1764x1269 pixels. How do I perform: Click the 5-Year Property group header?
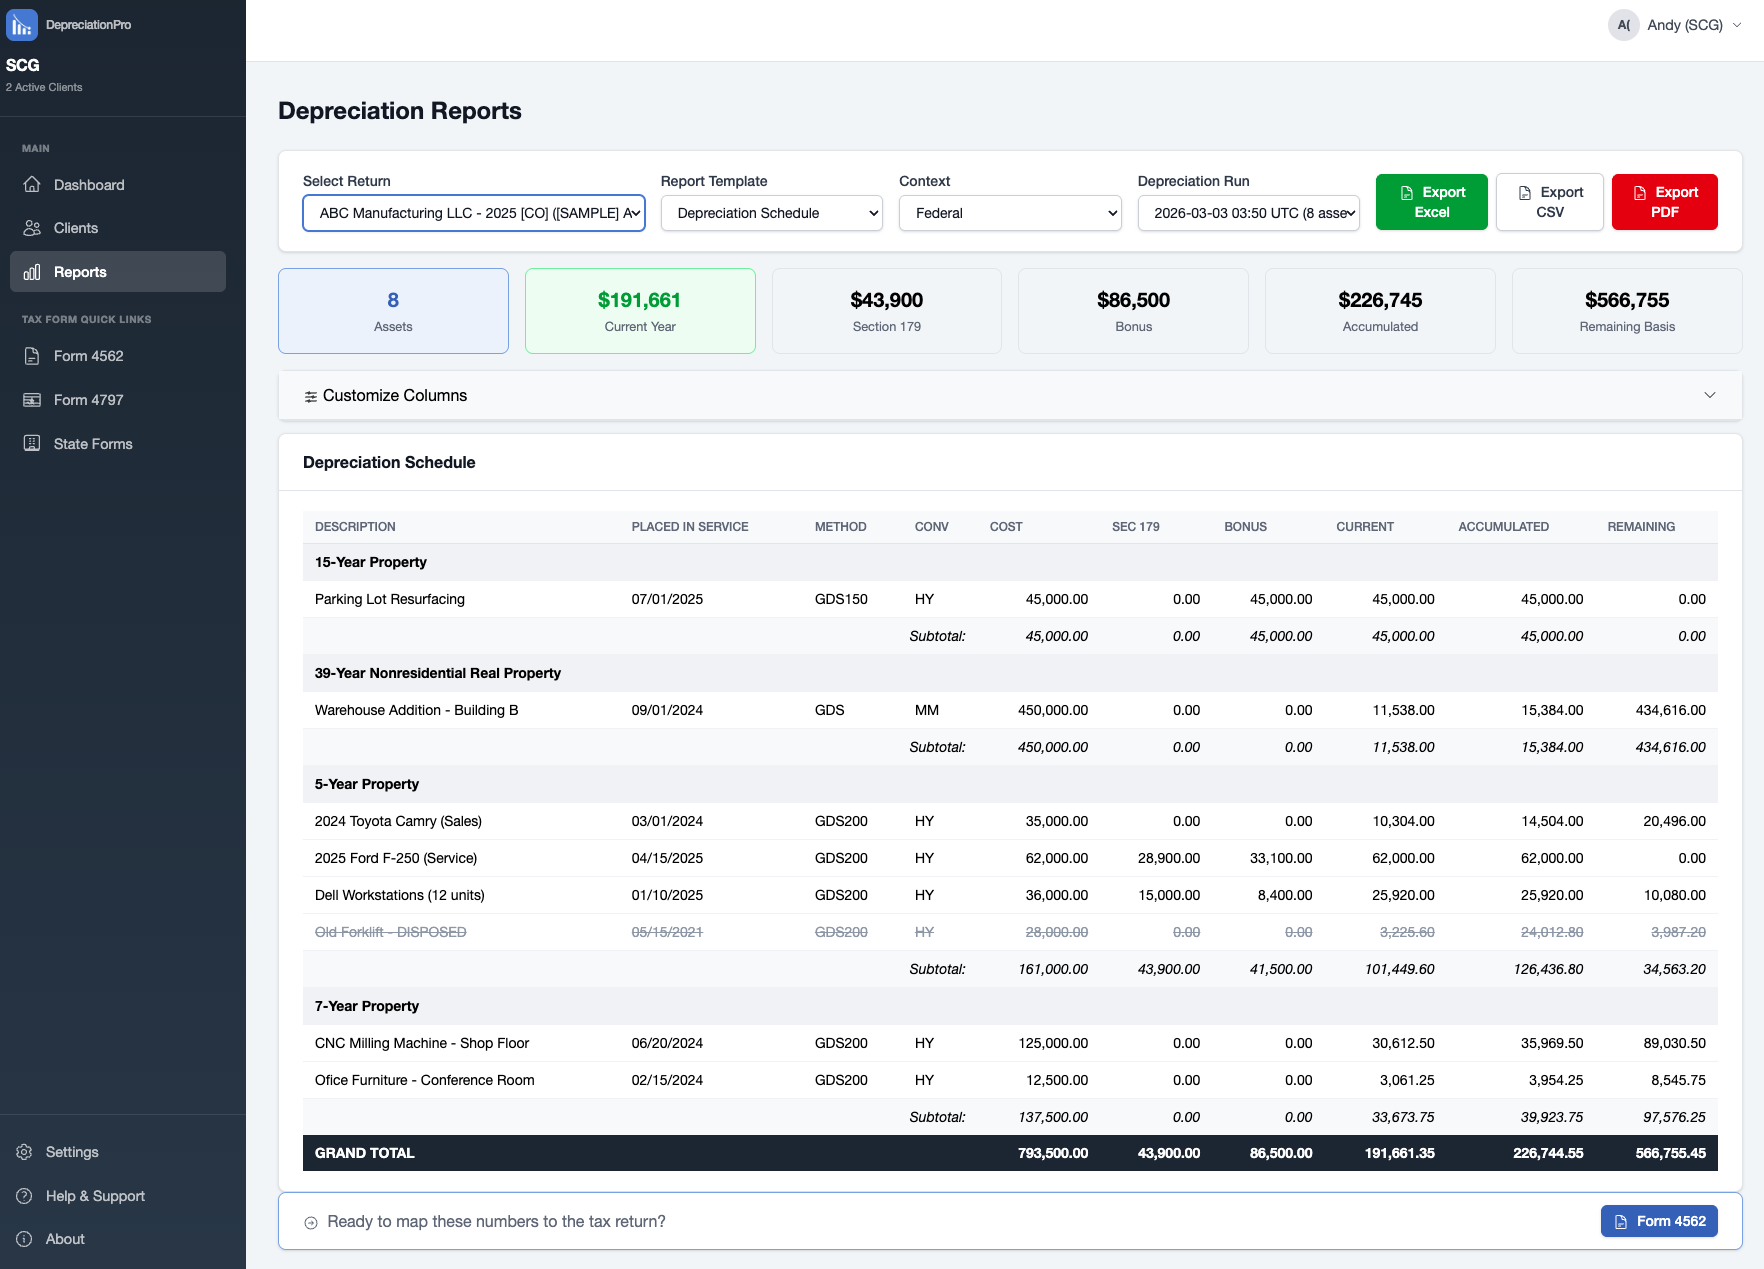[x=1010, y=784]
